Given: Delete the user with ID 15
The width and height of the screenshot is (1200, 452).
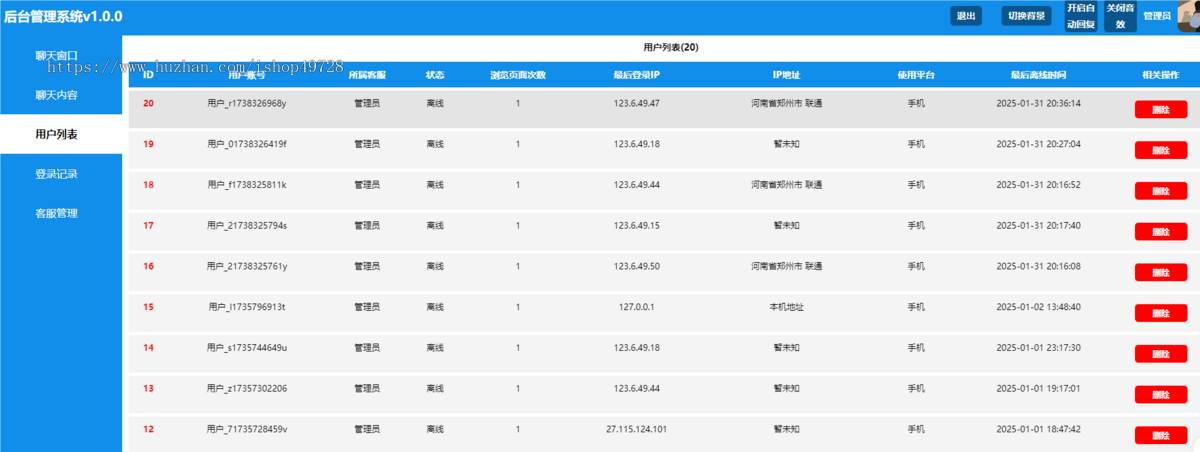Looking at the screenshot, I should click(1160, 313).
